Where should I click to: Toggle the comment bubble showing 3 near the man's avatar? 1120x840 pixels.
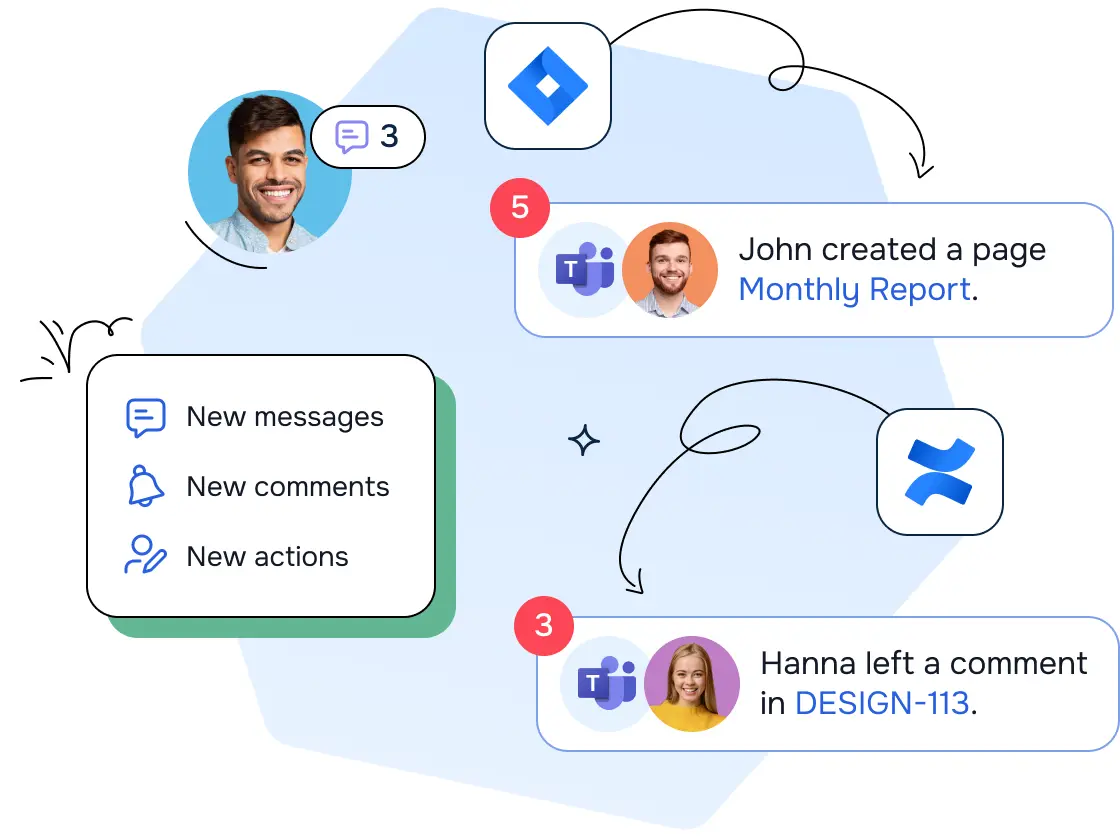[x=368, y=137]
